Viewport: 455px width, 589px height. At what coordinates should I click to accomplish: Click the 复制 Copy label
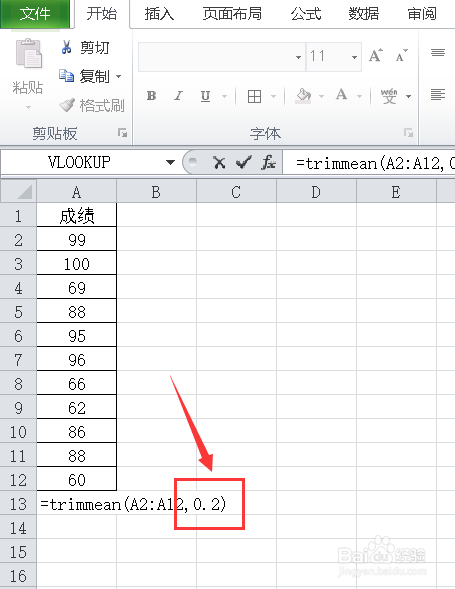coord(94,76)
